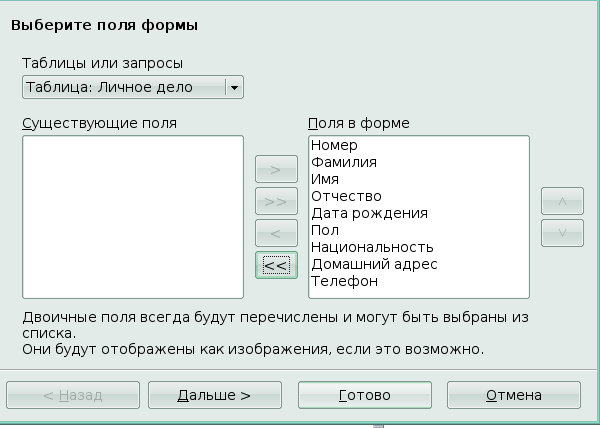Screen dimensions: 600x428
Task: Click the add single field (>) button
Action: [x=276, y=168]
